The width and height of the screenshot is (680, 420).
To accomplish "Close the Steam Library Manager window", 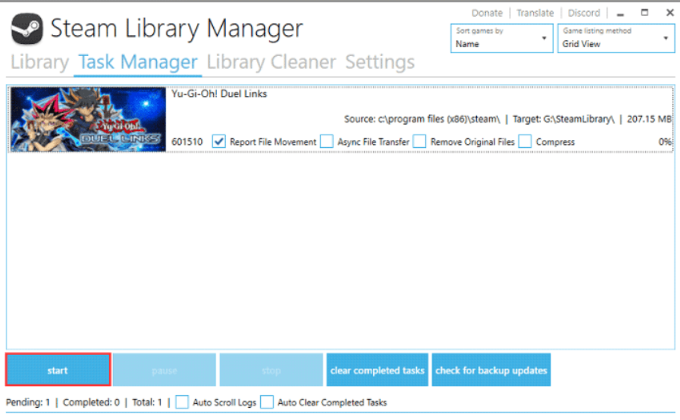I will [x=670, y=13].
